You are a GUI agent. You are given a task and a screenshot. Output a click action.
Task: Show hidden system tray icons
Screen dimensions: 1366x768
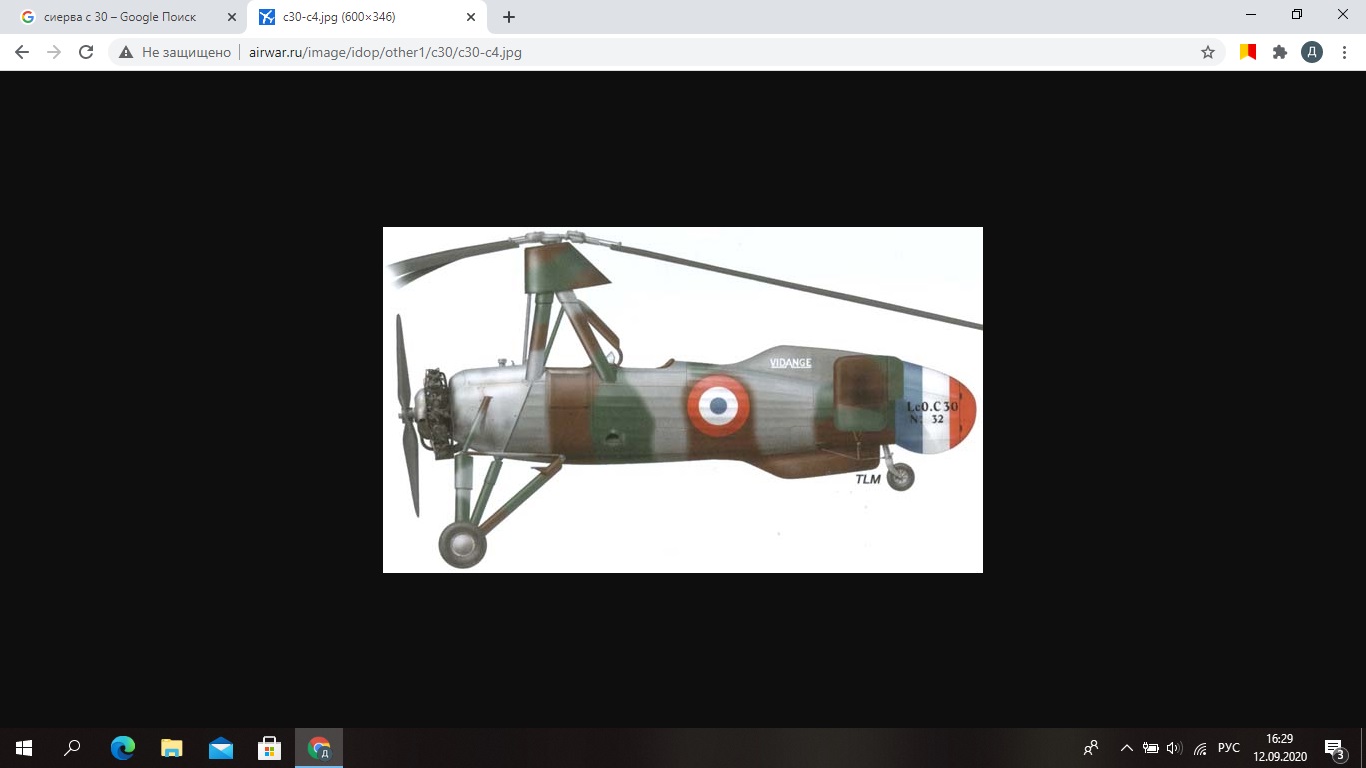pos(1127,748)
